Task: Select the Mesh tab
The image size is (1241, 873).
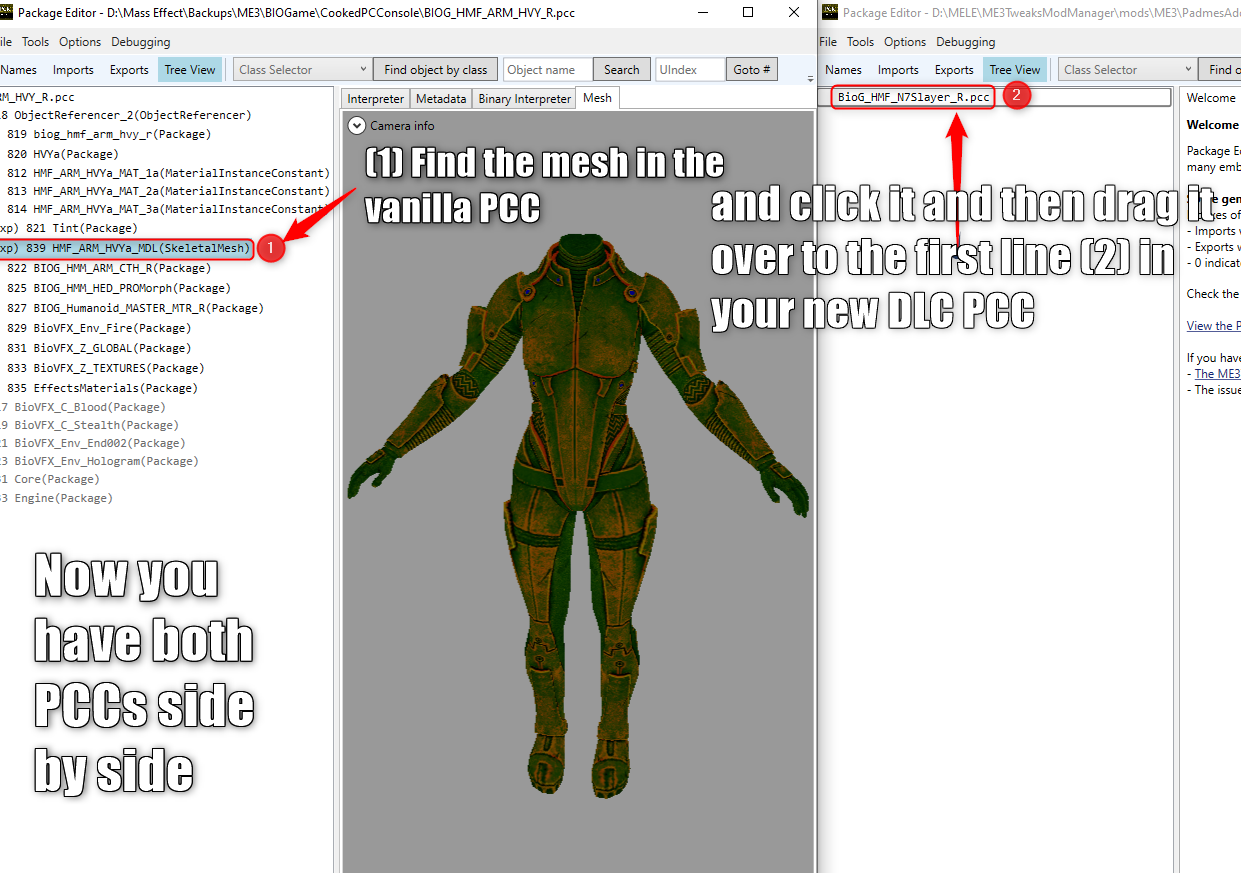Action: pos(597,98)
